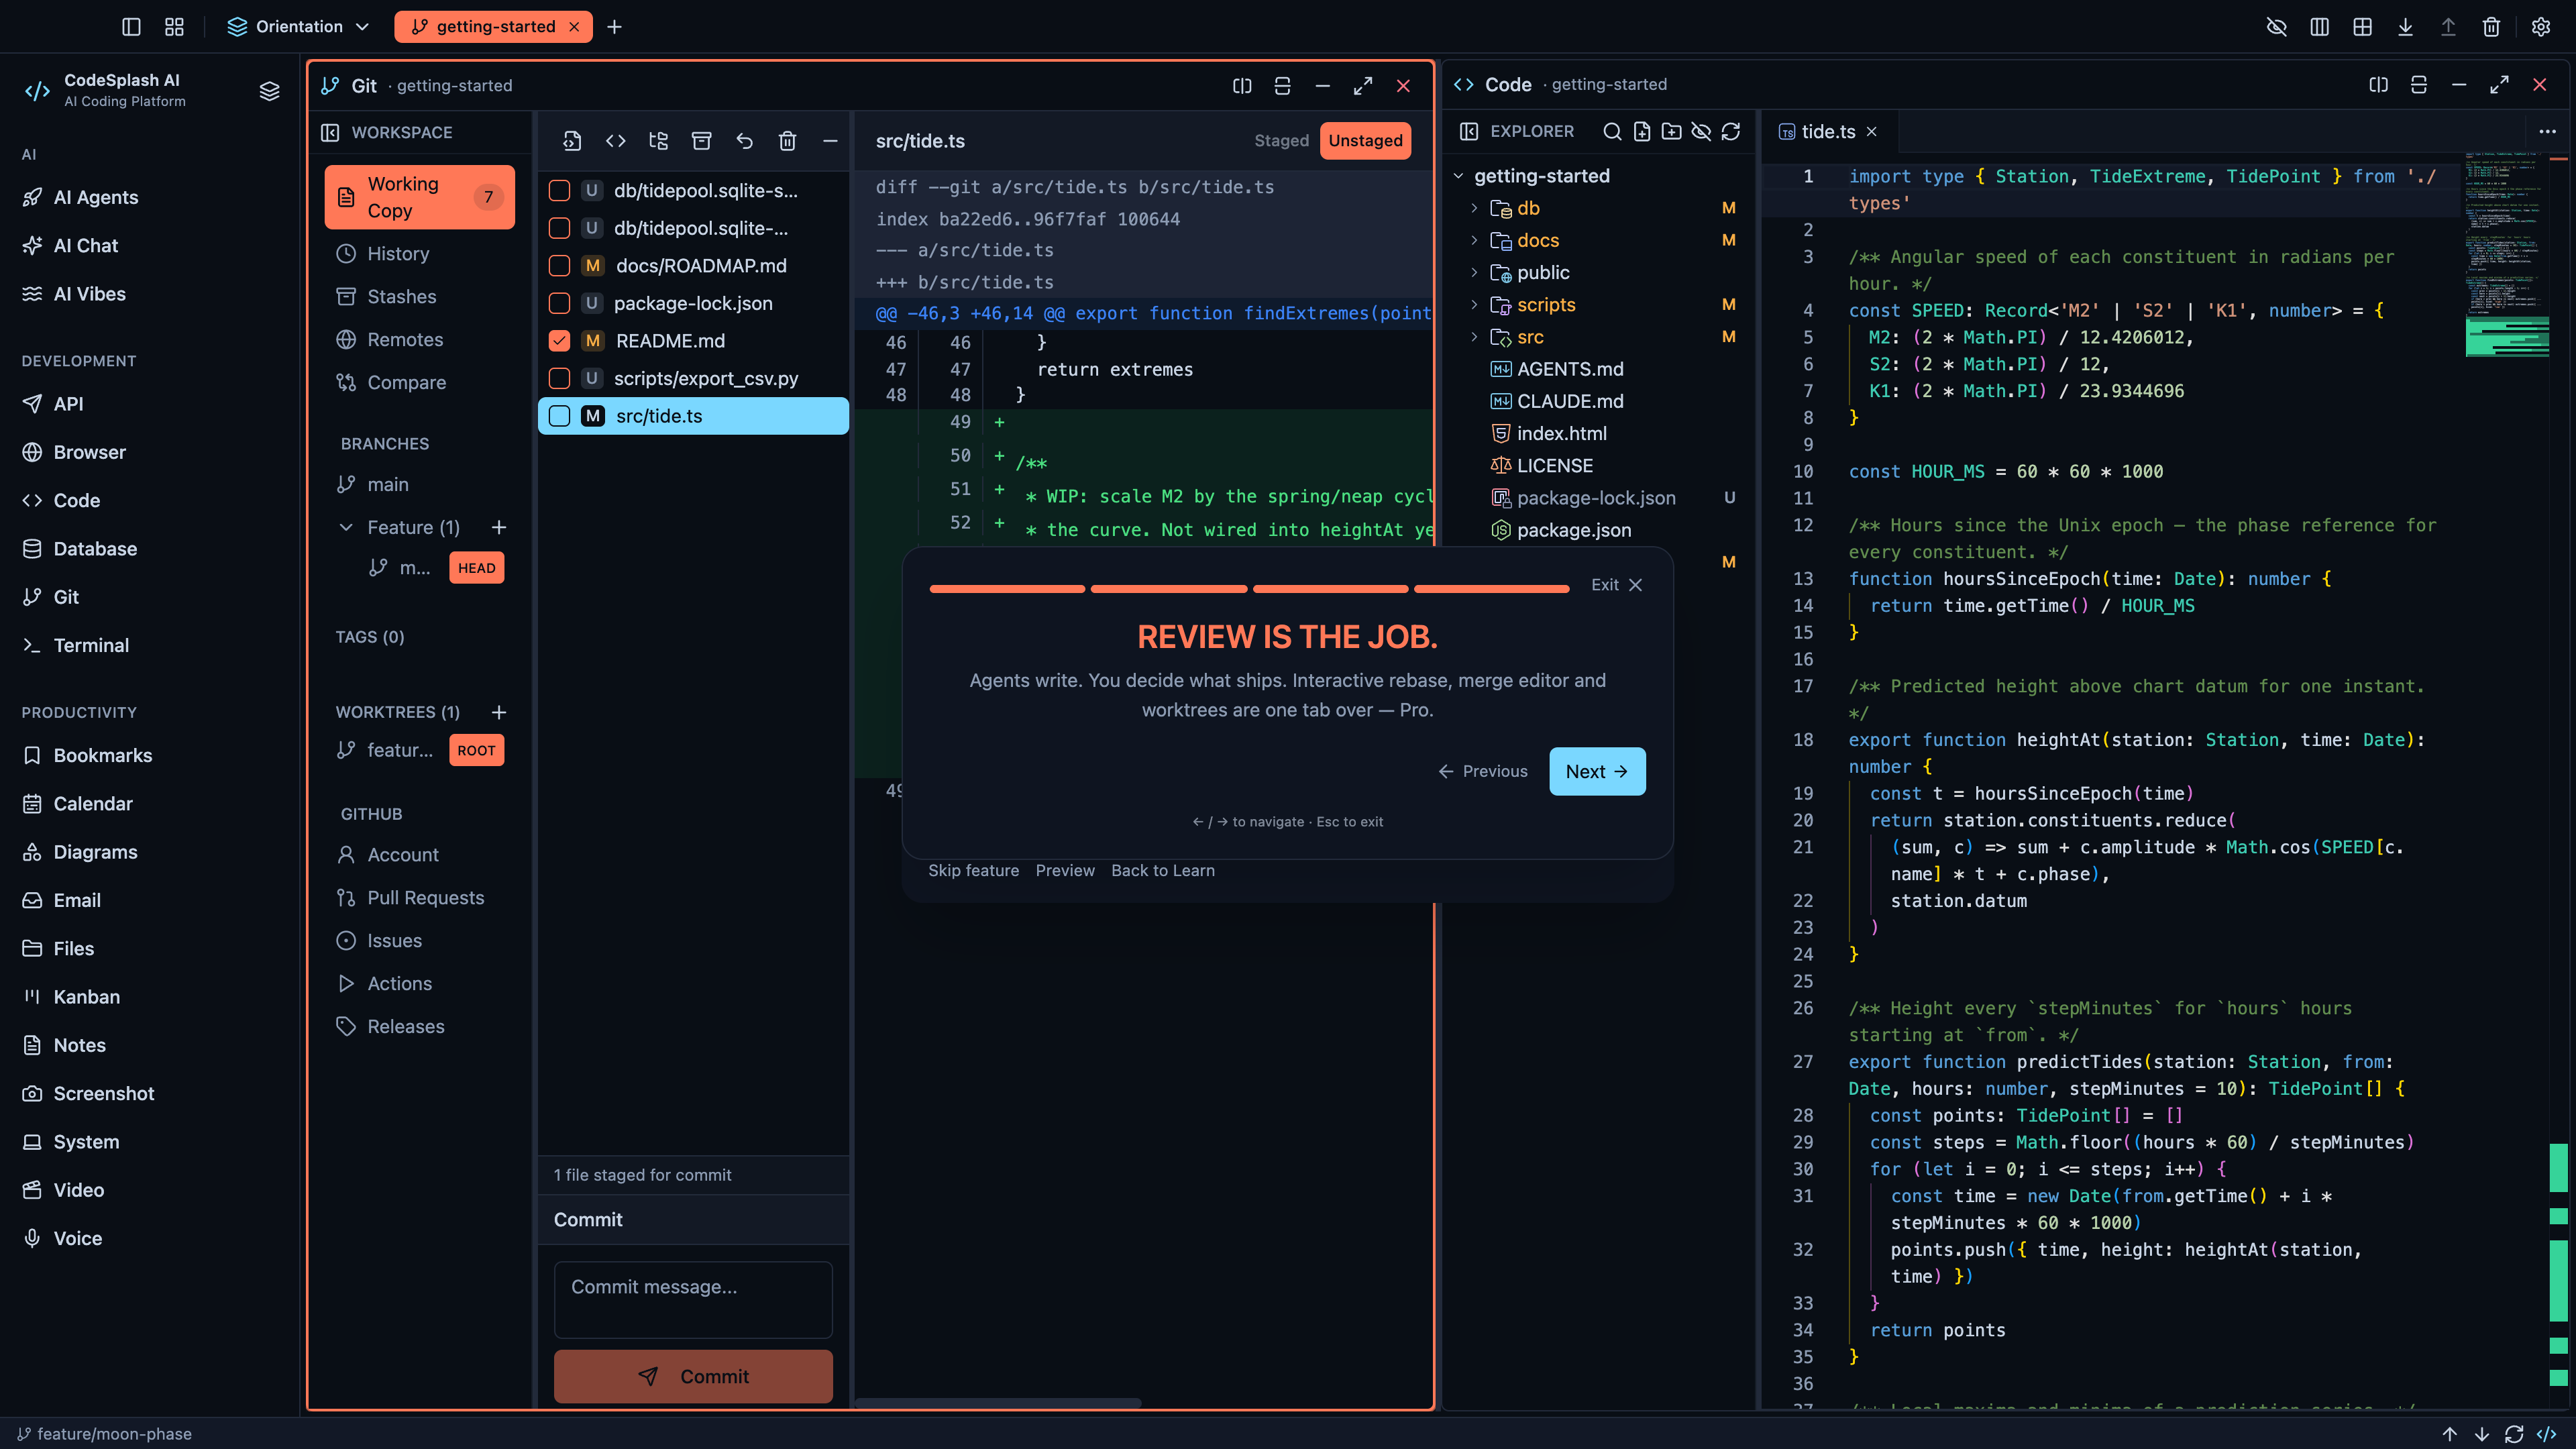Click the new folder icon in Explorer

pyautogui.click(x=1671, y=131)
